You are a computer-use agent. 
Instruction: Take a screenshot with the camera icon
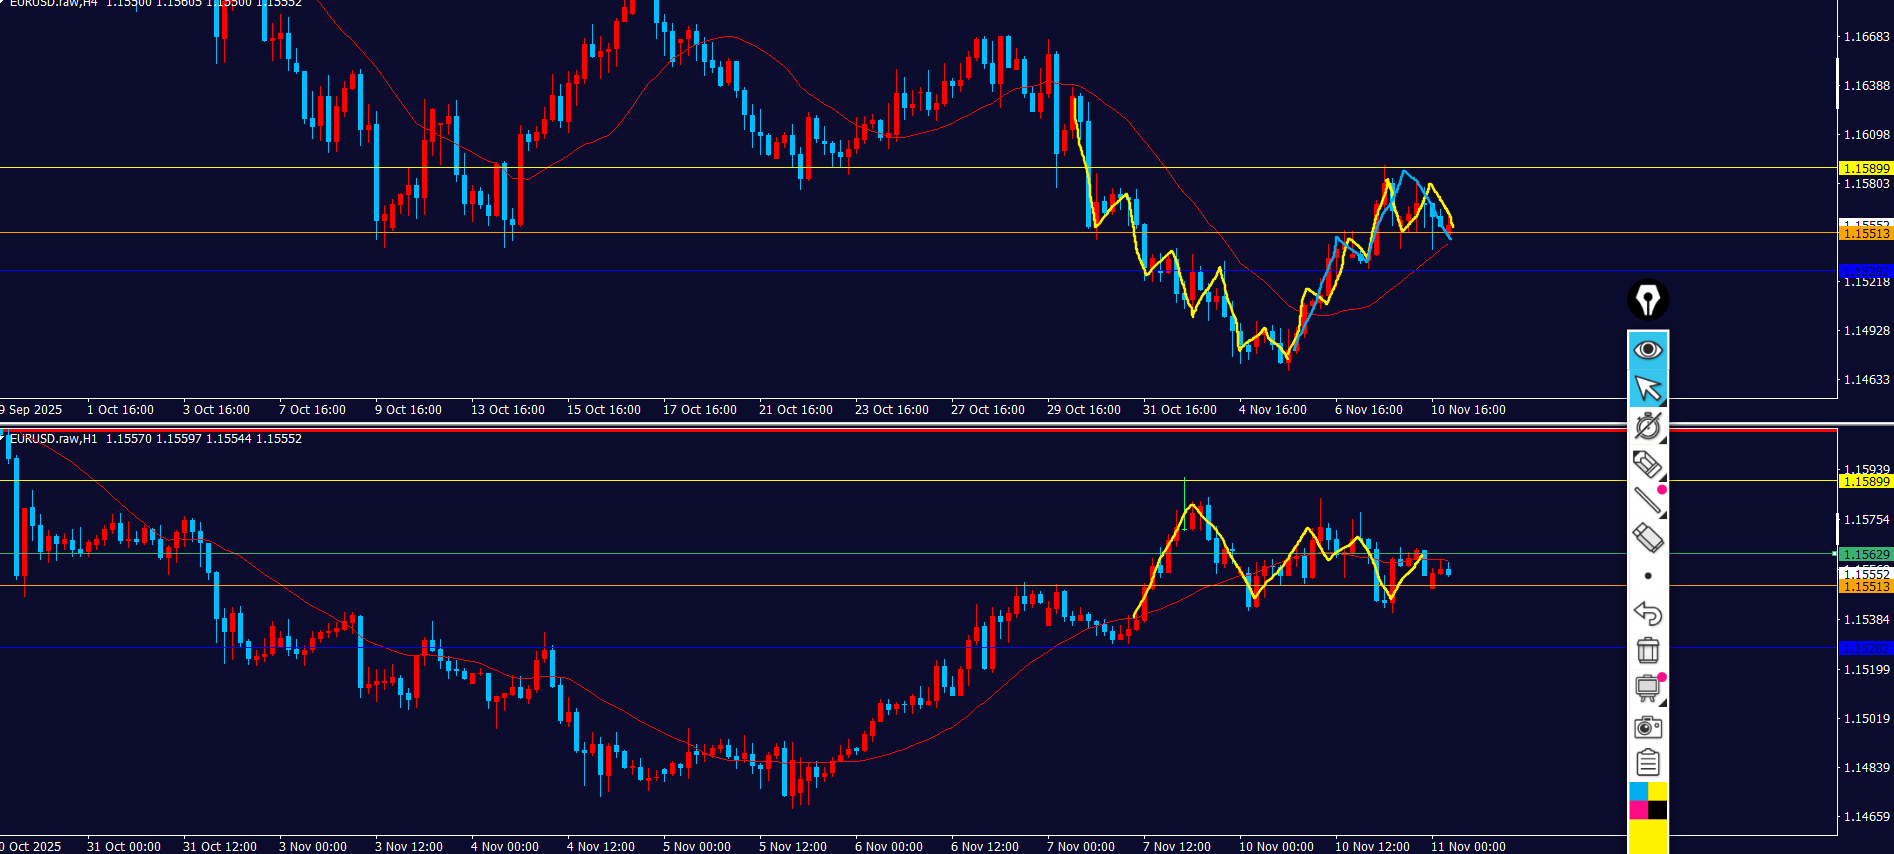[x=1647, y=727]
